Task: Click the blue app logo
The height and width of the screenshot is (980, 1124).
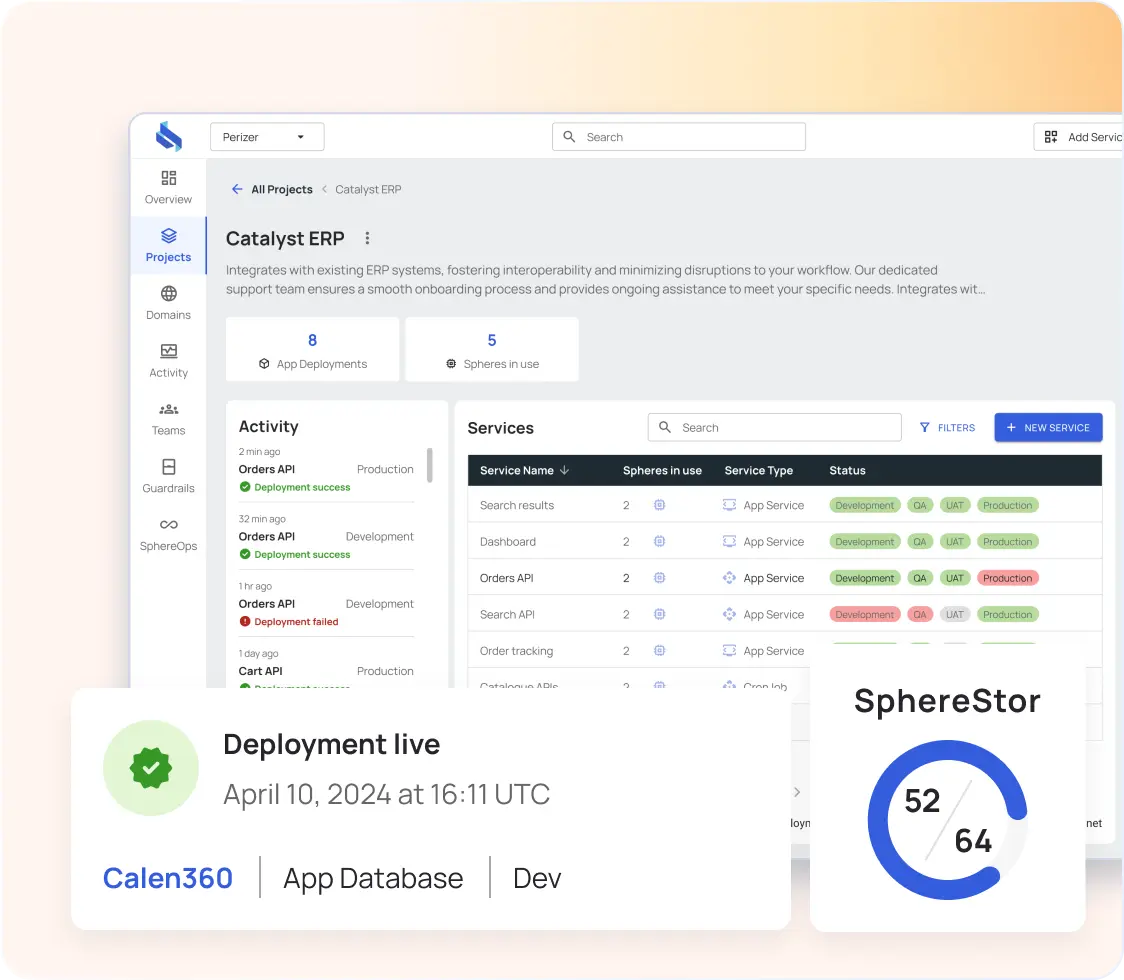Action: [169, 136]
